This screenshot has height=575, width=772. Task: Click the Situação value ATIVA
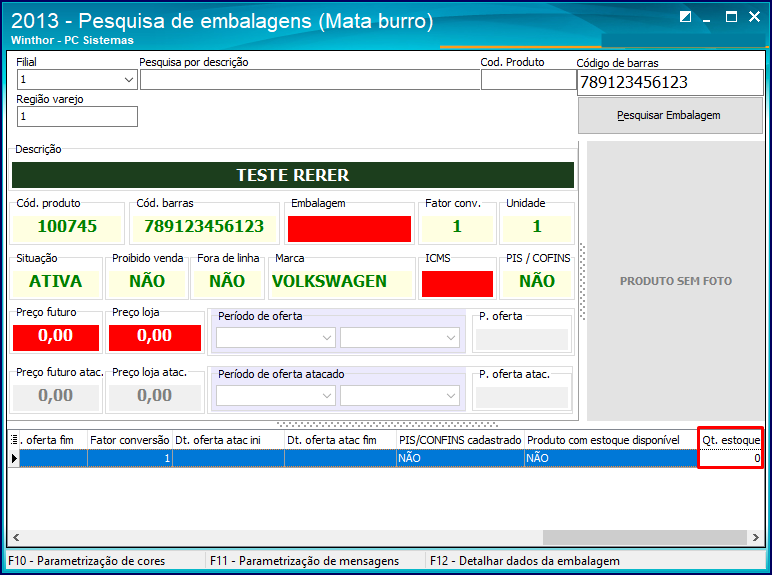tap(56, 282)
